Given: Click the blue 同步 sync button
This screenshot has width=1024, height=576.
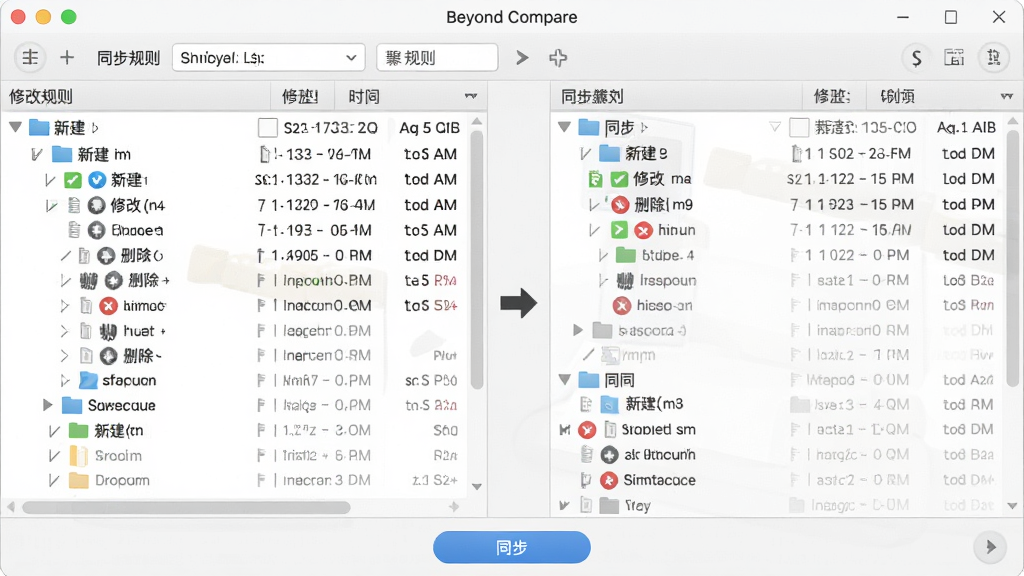Looking at the screenshot, I should (x=511, y=547).
